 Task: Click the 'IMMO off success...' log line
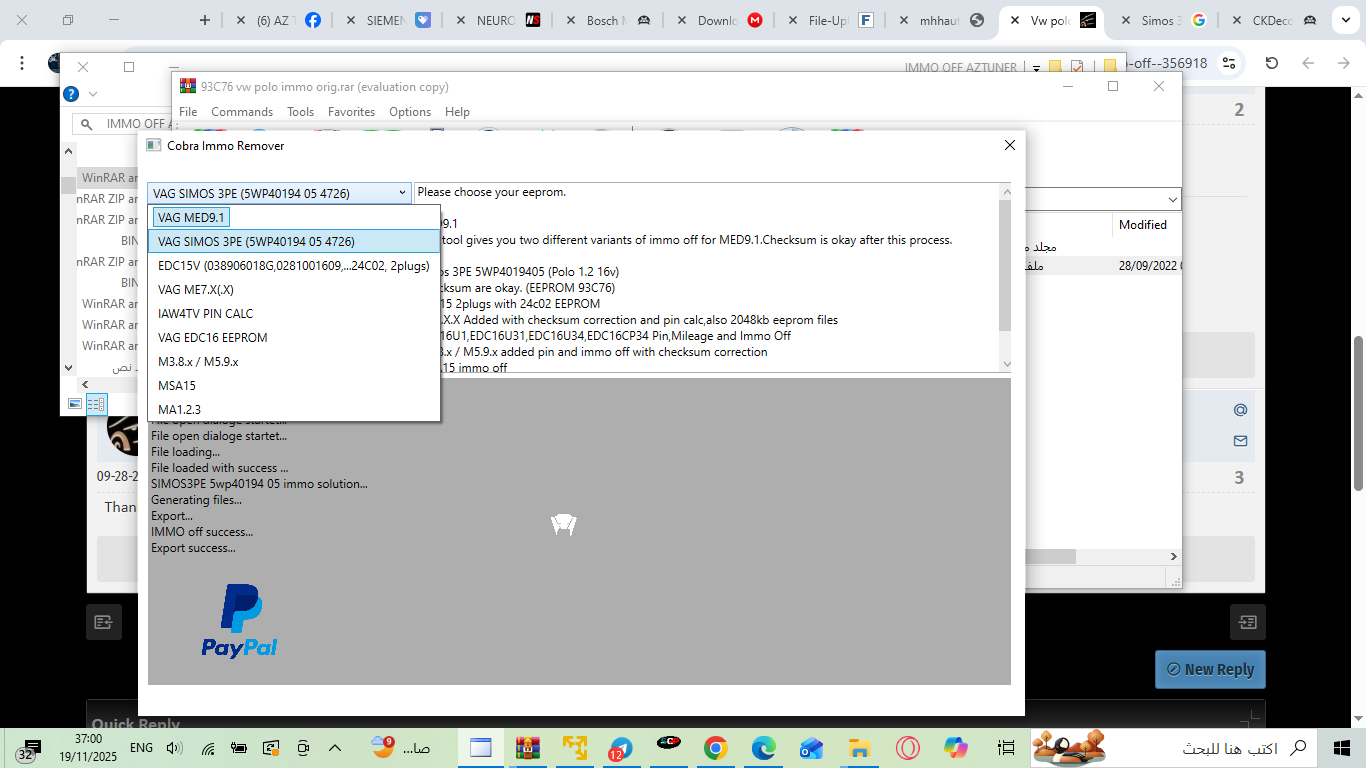pos(202,532)
